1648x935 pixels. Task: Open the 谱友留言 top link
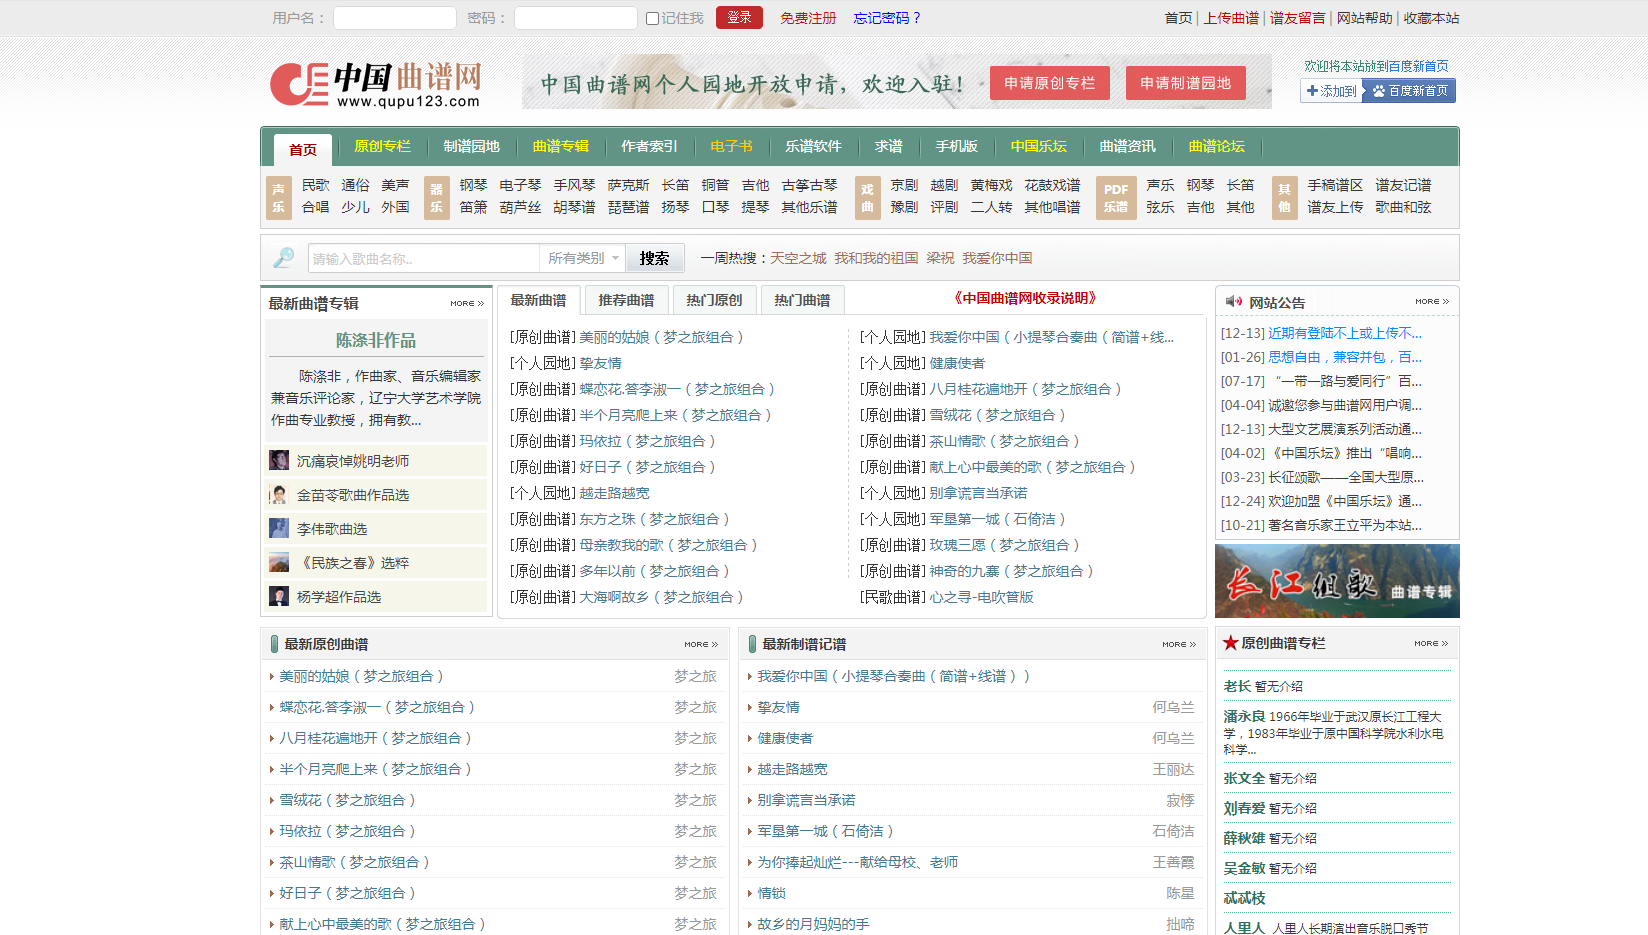coord(1297,18)
